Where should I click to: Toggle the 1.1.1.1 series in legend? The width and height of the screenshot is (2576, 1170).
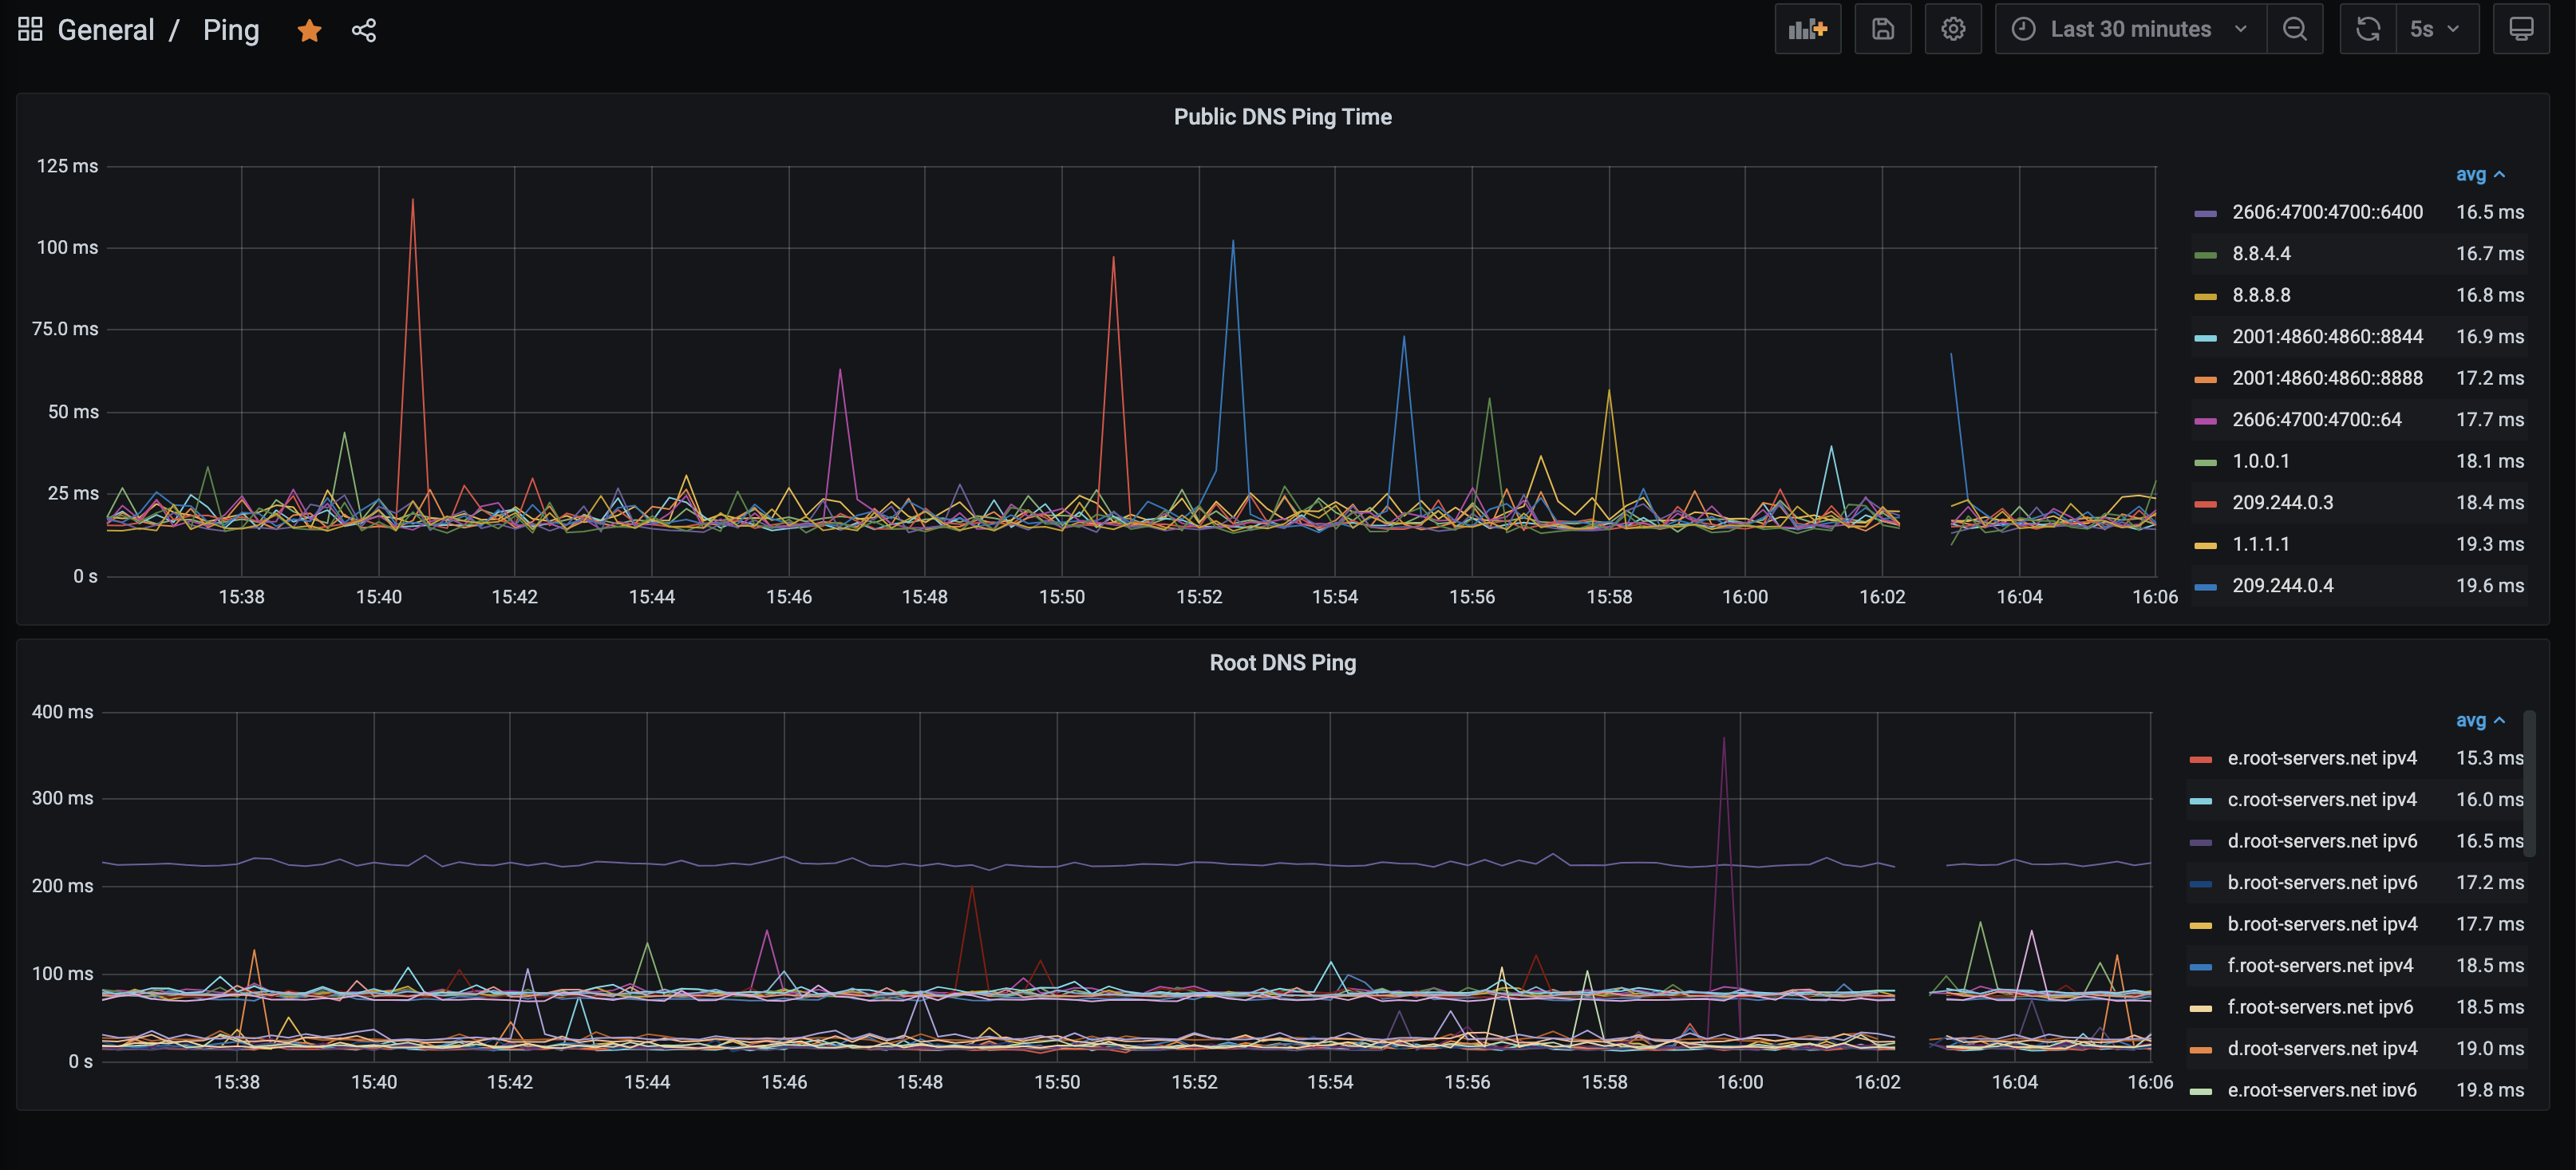tap(2260, 545)
